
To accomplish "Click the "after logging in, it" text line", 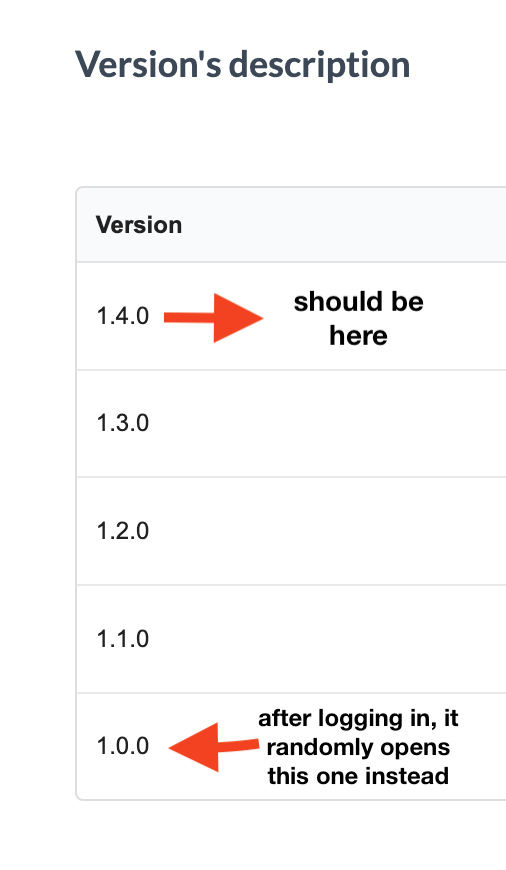I will click(x=358, y=719).
